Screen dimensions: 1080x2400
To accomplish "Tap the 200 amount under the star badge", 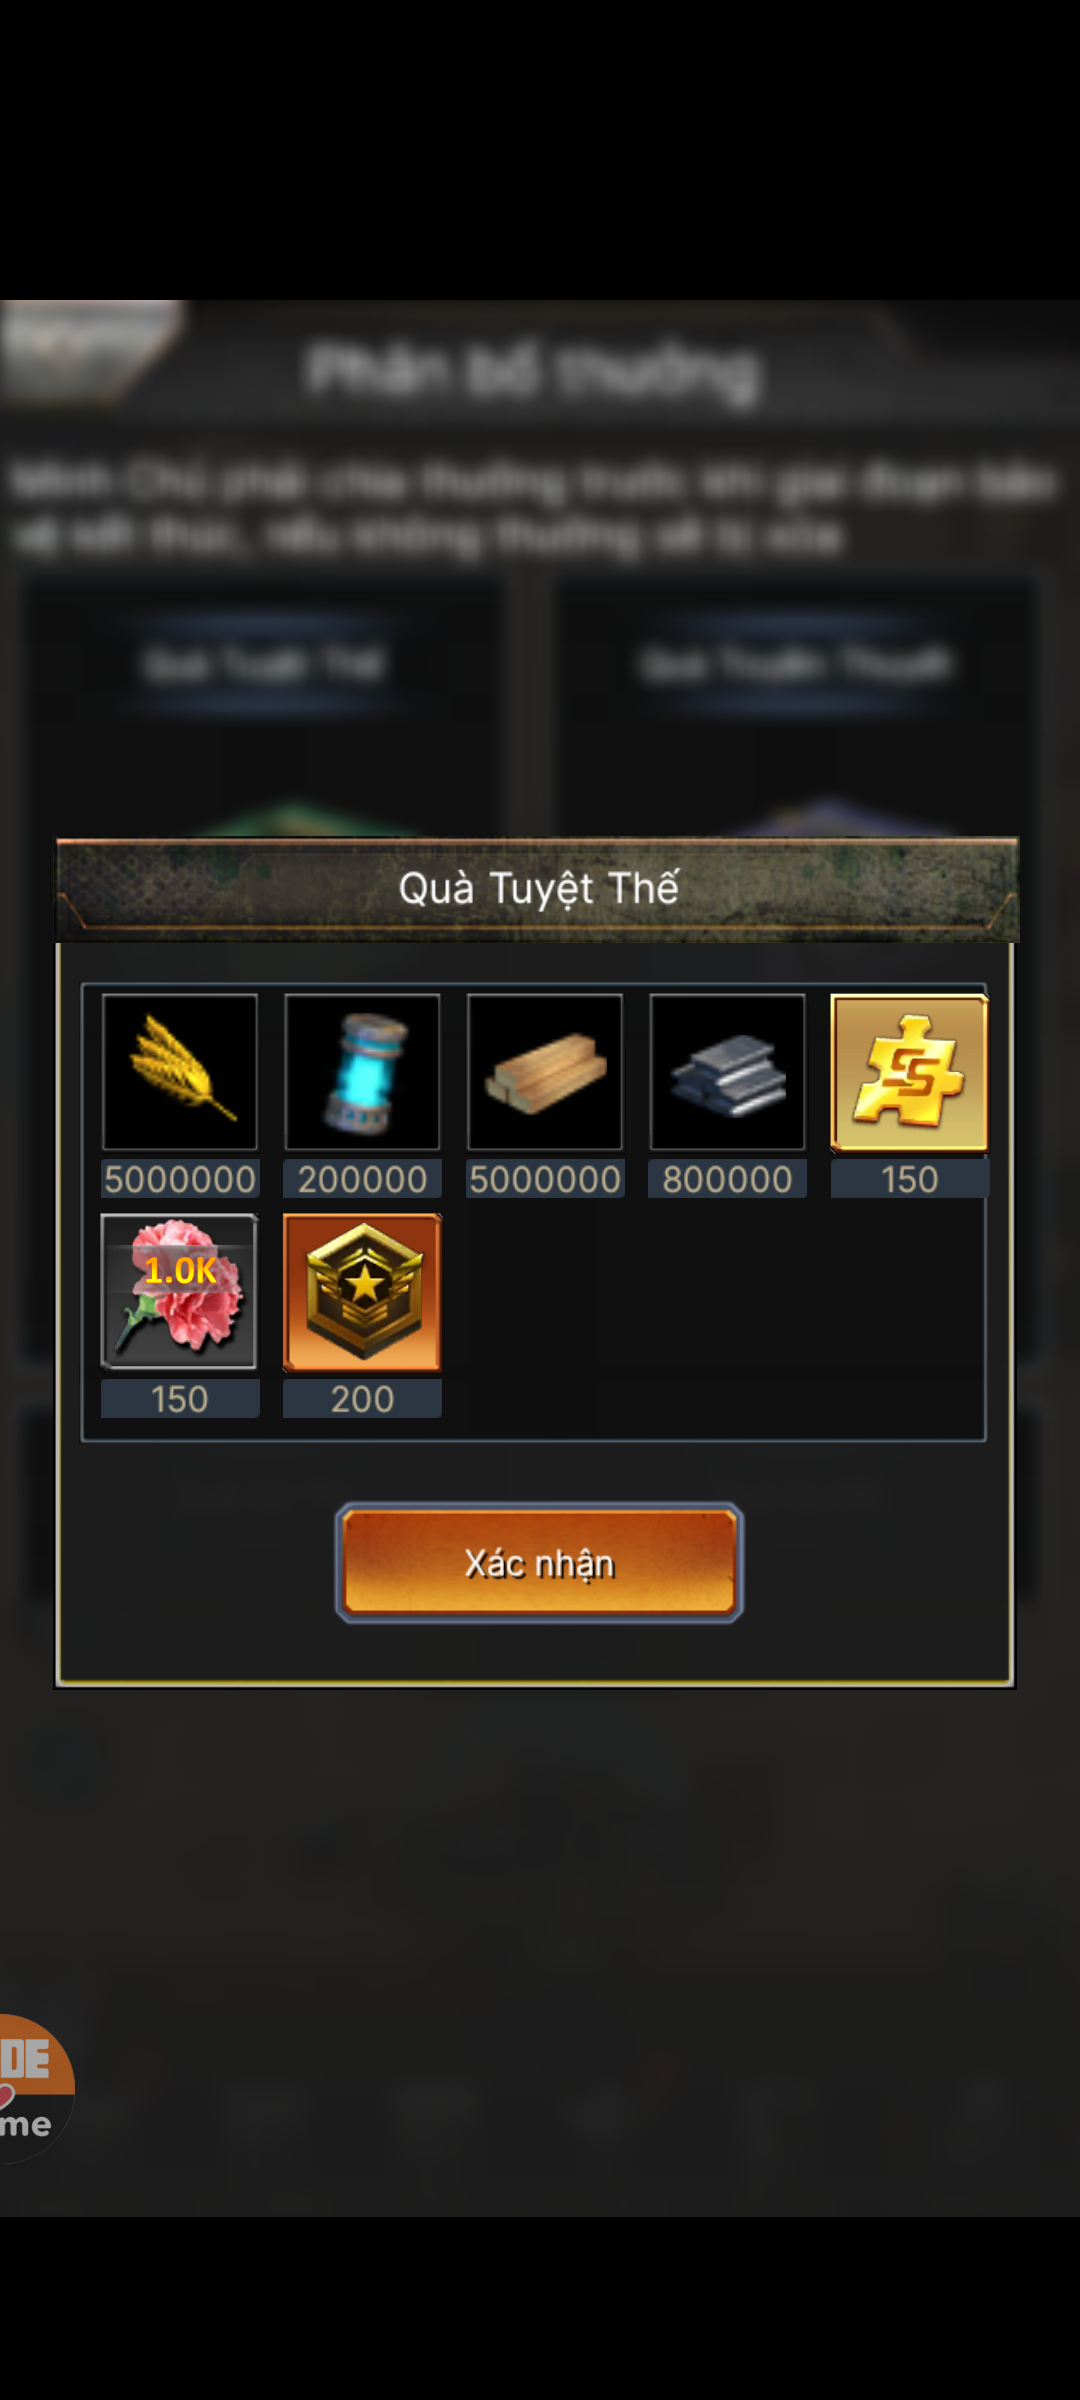I will 362,1398.
